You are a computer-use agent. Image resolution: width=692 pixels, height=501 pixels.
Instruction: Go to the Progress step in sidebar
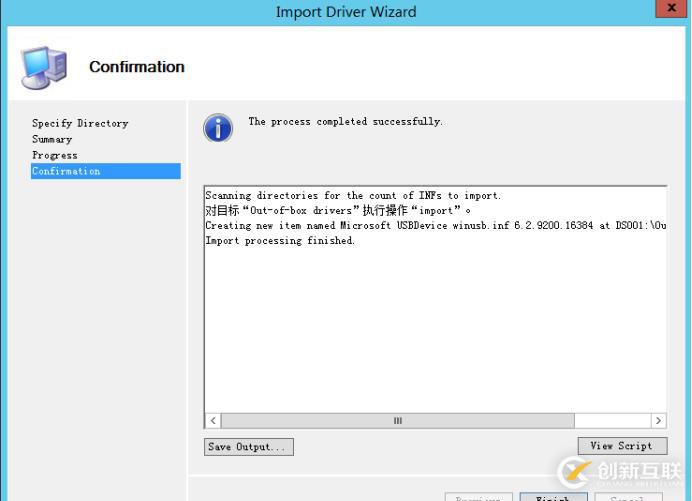click(54, 155)
